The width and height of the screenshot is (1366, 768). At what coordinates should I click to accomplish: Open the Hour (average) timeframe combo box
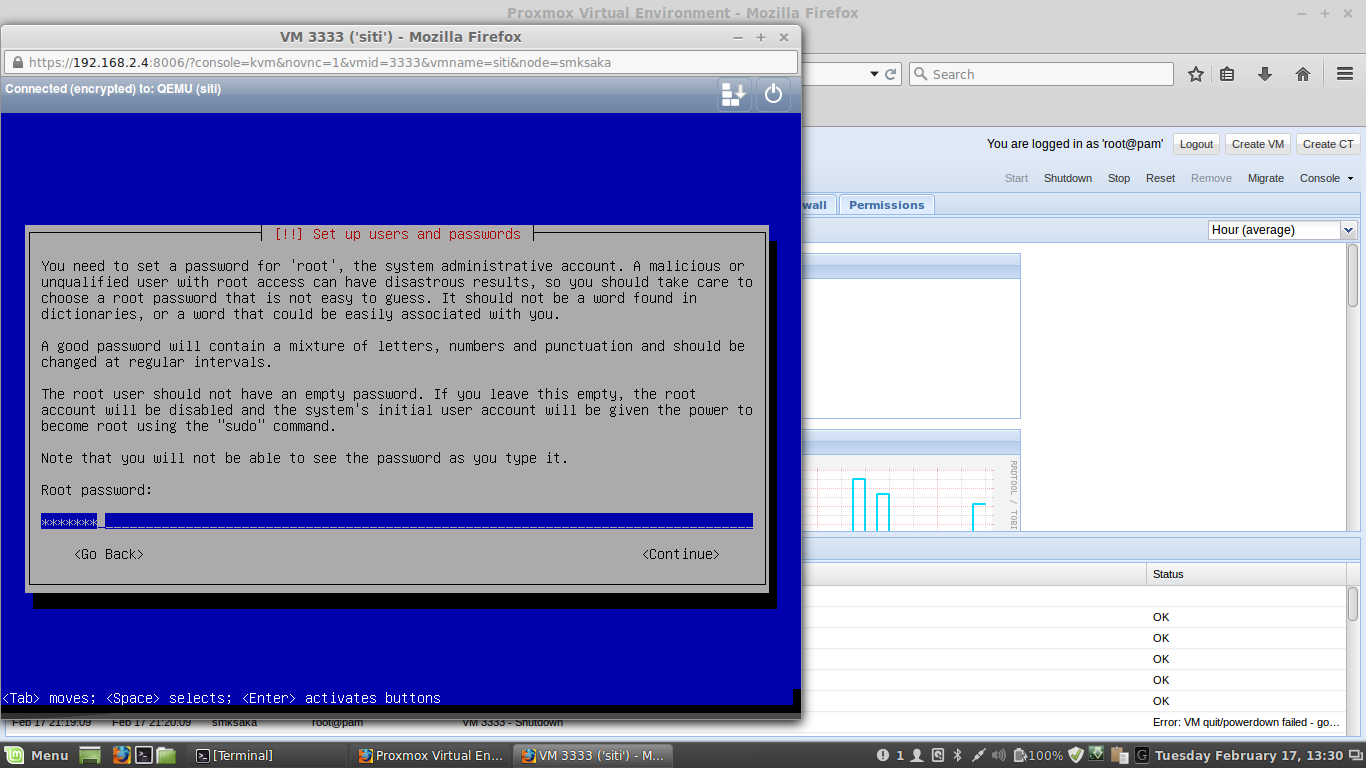click(1282, 230)
